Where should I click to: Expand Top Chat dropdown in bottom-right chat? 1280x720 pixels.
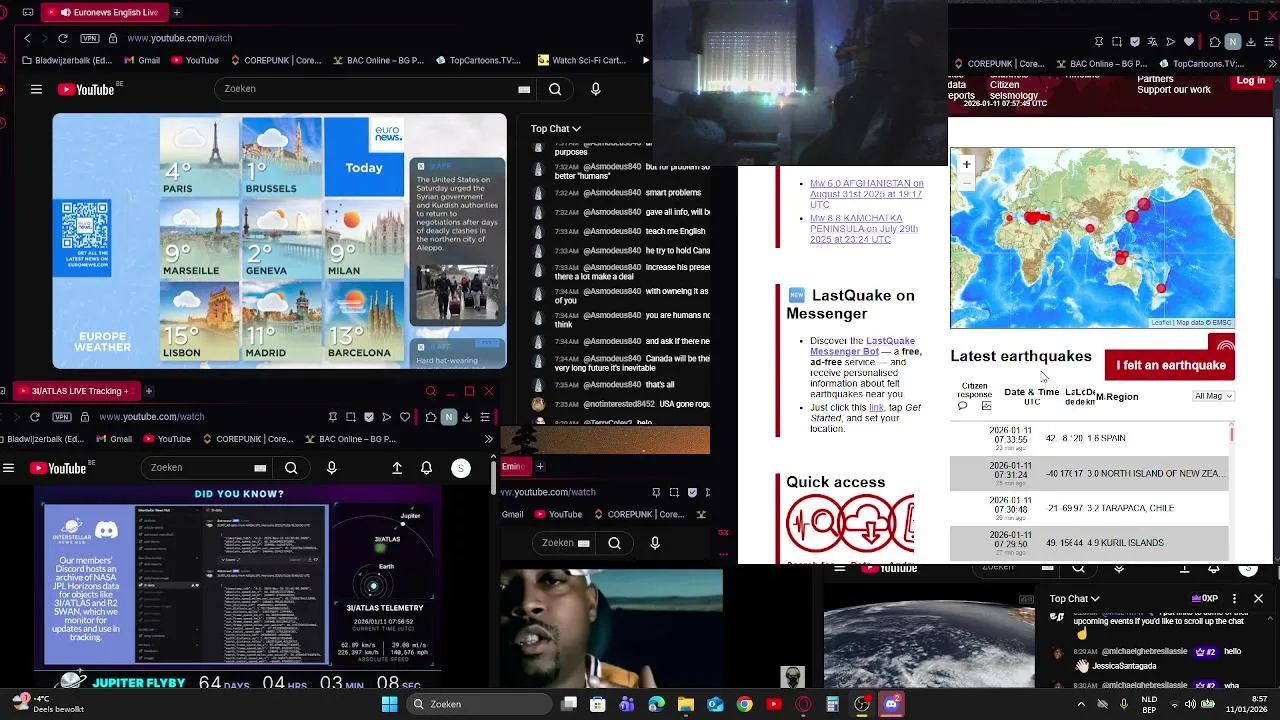(1074, 598)
